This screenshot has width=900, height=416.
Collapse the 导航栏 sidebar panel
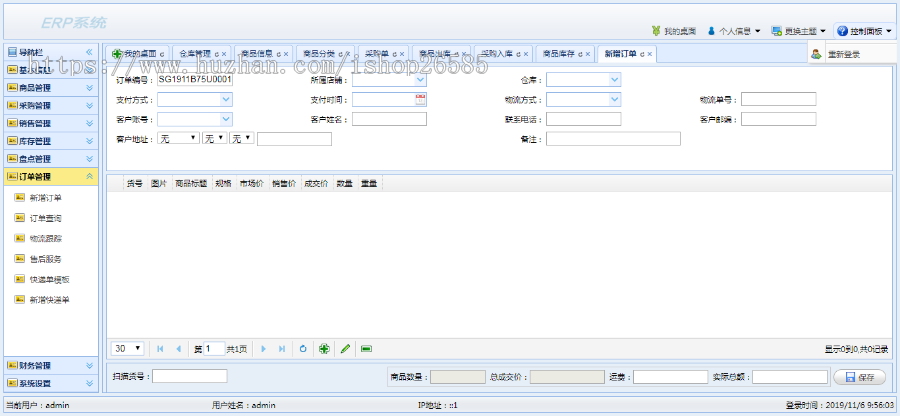coord(89,52)
